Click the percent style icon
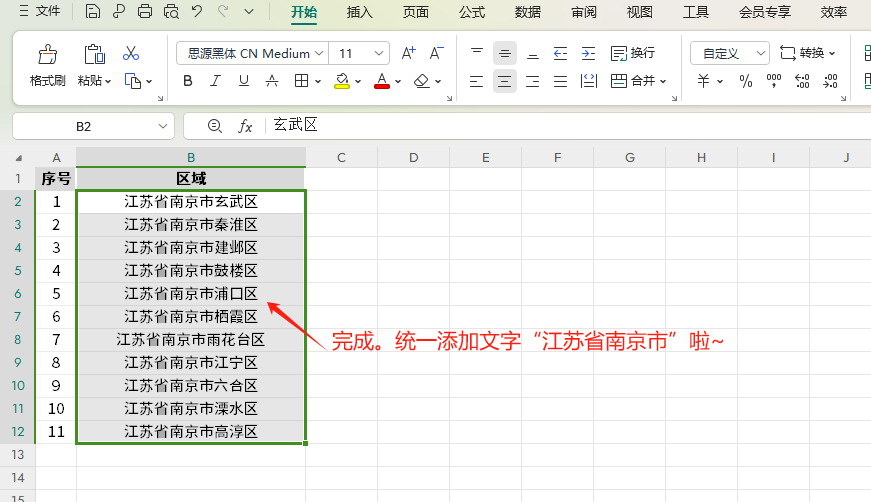Image resolution: width=871 pixels, height=502 pixels. [745, 82]
